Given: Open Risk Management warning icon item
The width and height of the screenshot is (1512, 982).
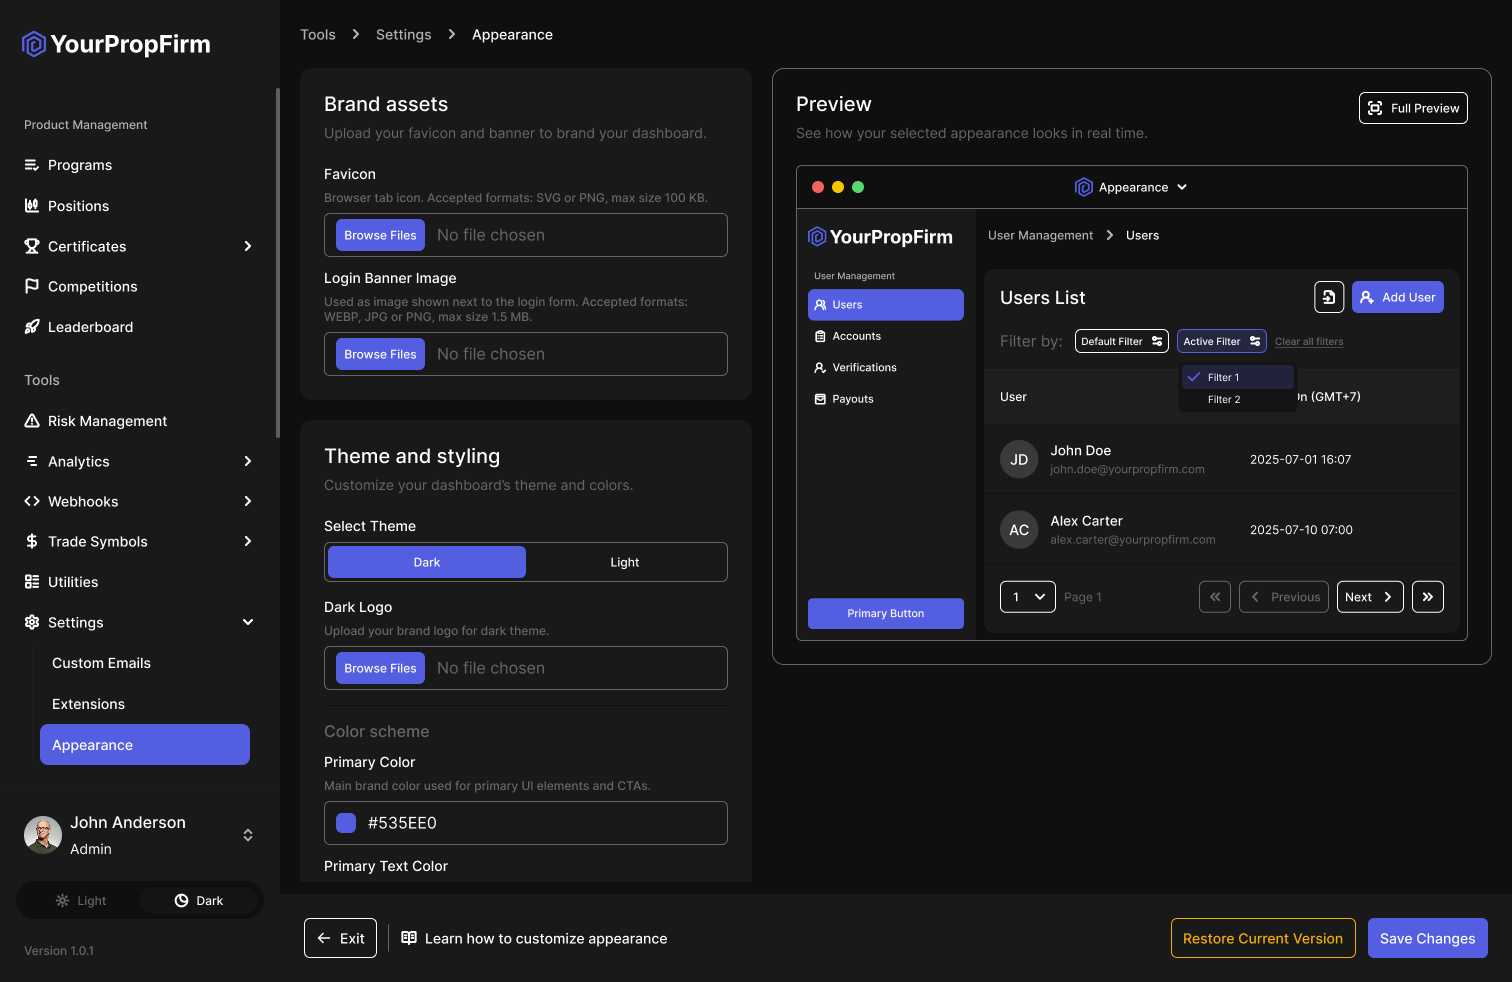Looking at the screenshot, I should (x=32, y=421).
